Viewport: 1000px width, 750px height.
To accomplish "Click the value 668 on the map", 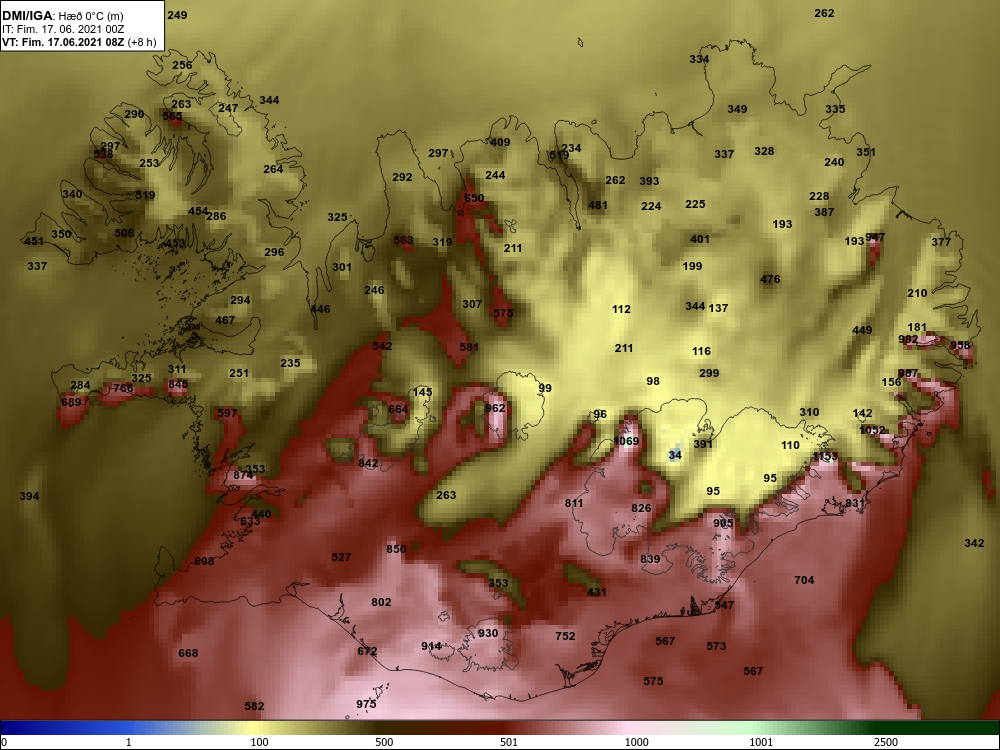I will [x=188, y=653].
